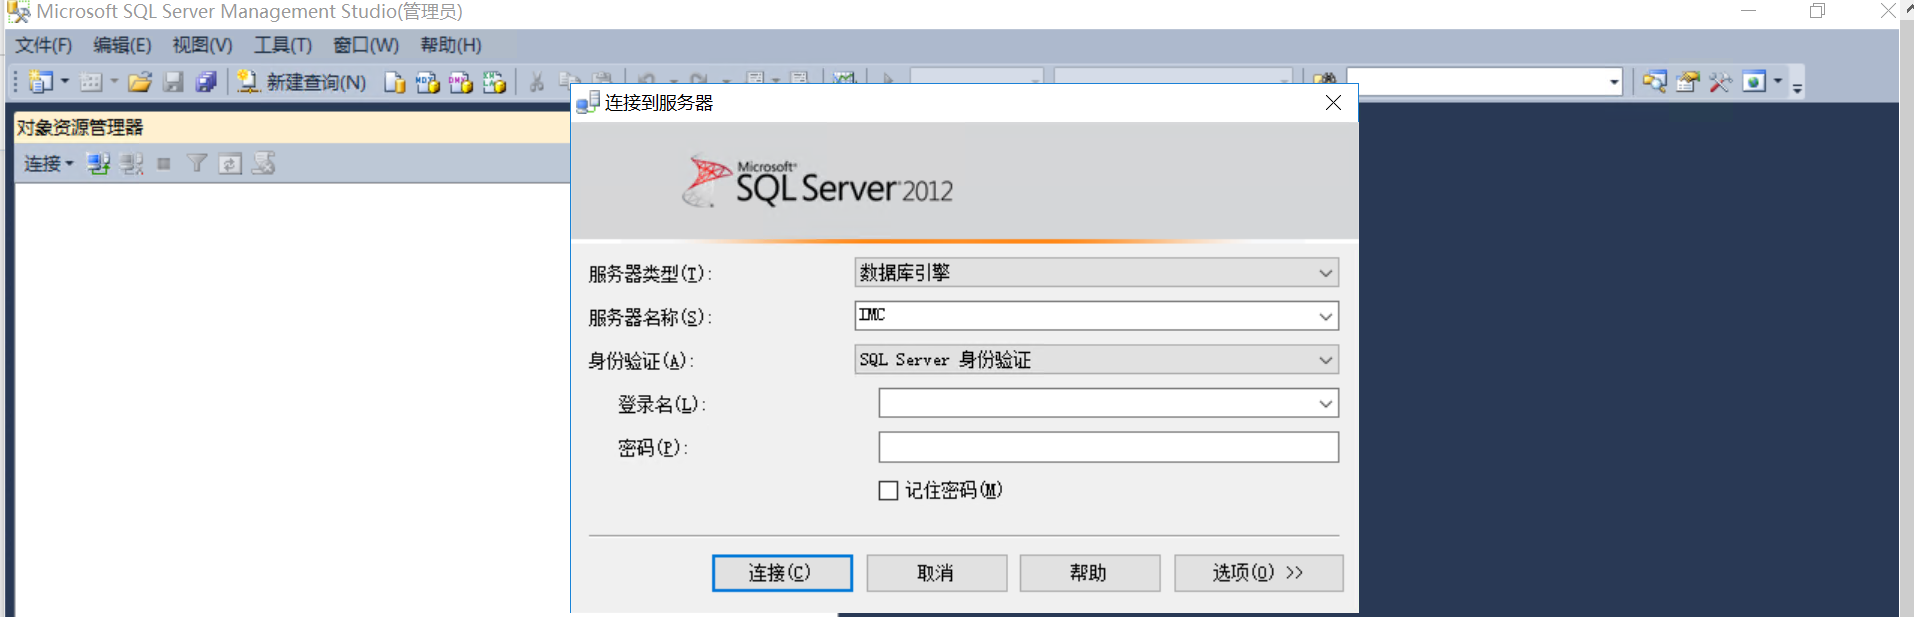Click the Save floppy disk icon
The height and width of the screenshot is (617, 1914).
point(174,82)
